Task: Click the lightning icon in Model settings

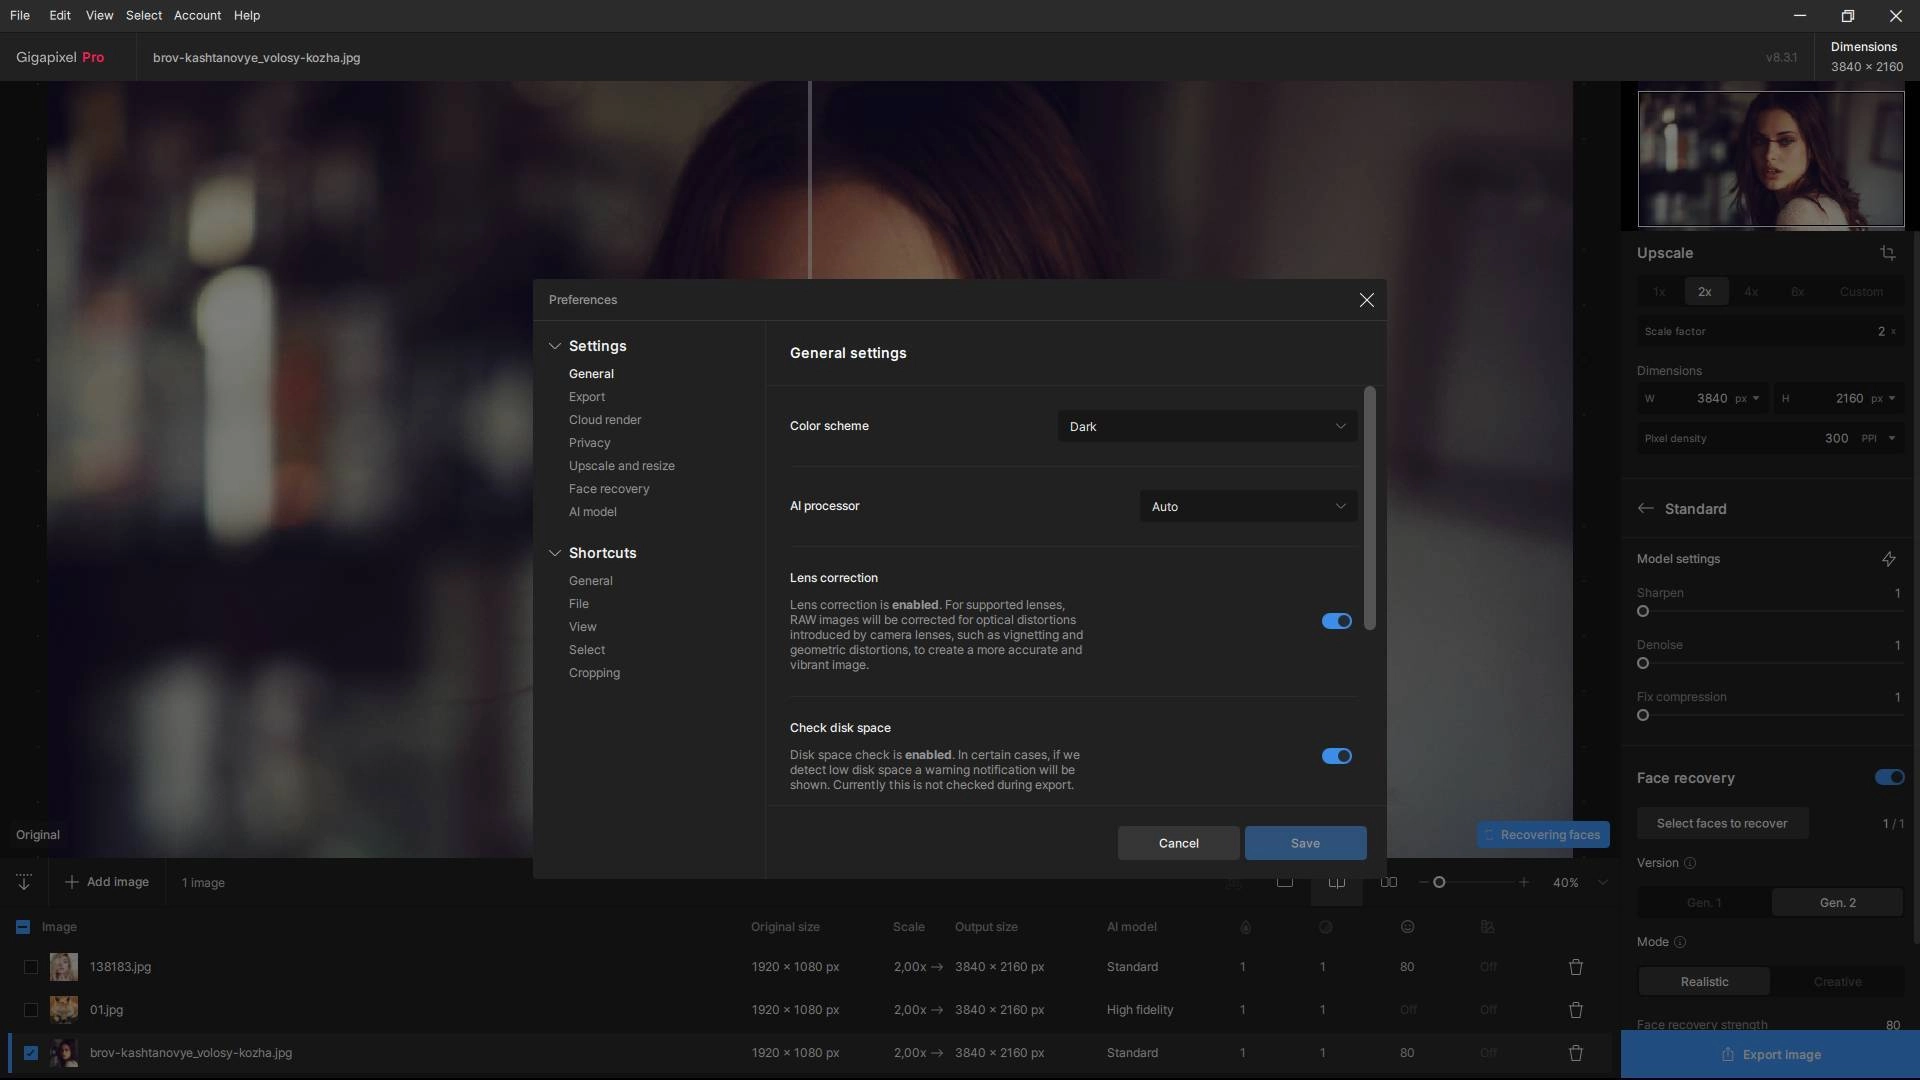Action: click(1888, 559)
